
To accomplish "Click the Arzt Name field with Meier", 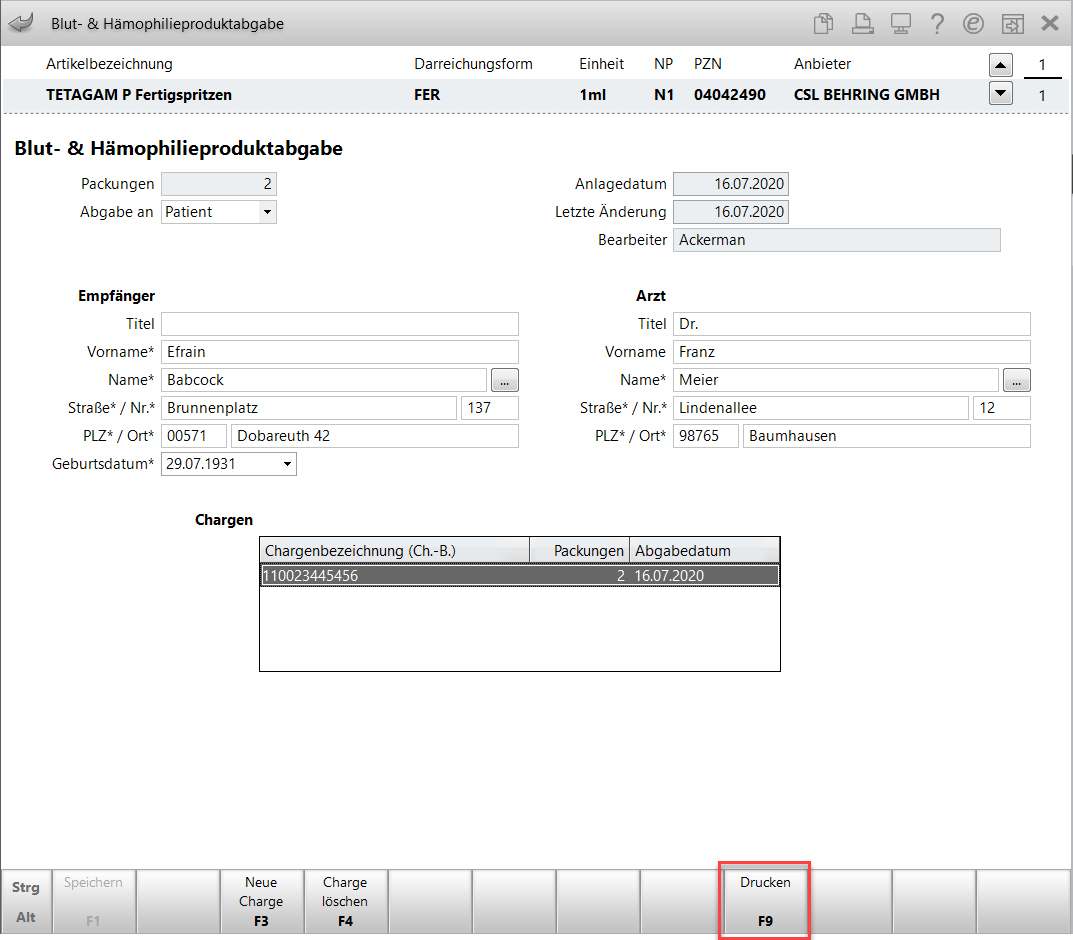I will pos(836,380).
